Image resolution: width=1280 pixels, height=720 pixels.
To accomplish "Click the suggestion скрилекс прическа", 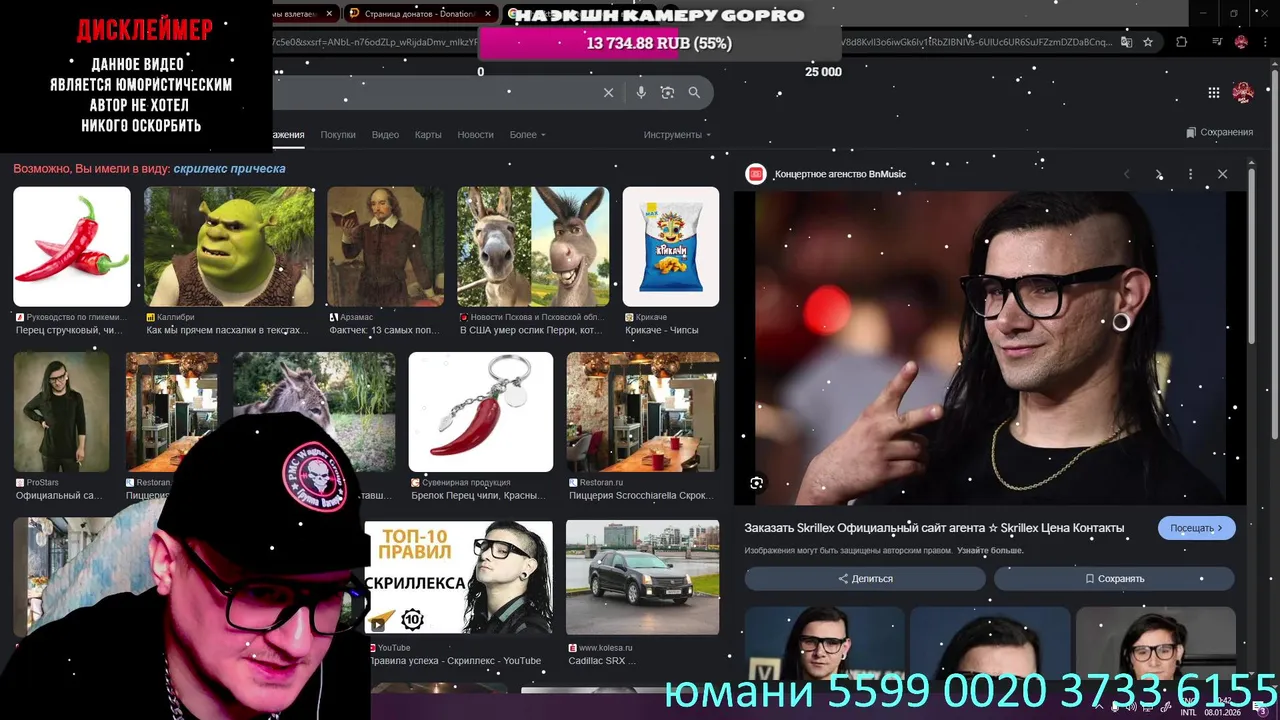I will tap(229, 169).
